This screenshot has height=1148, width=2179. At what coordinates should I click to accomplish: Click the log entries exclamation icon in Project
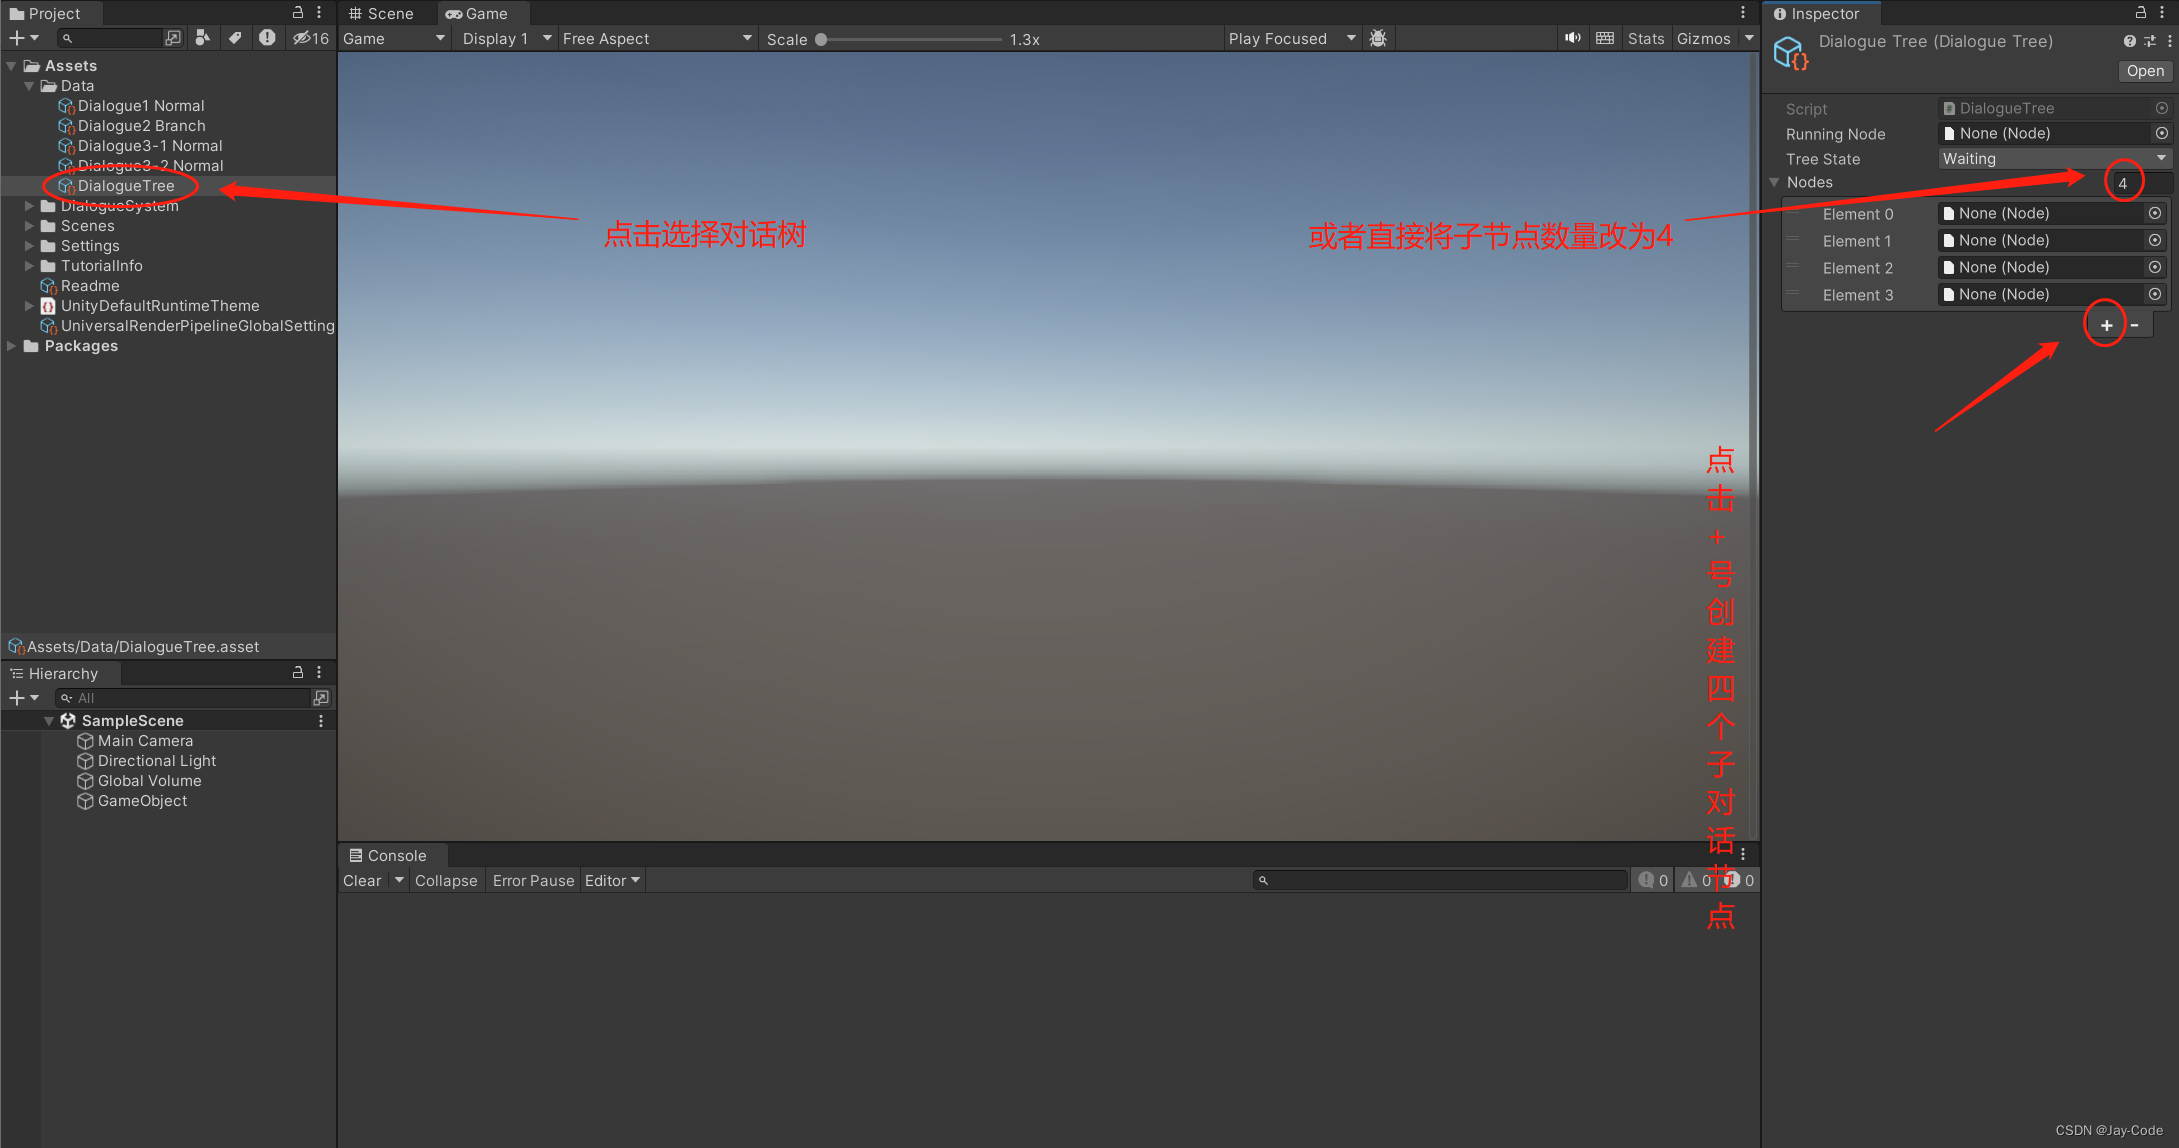pos(267,38)
